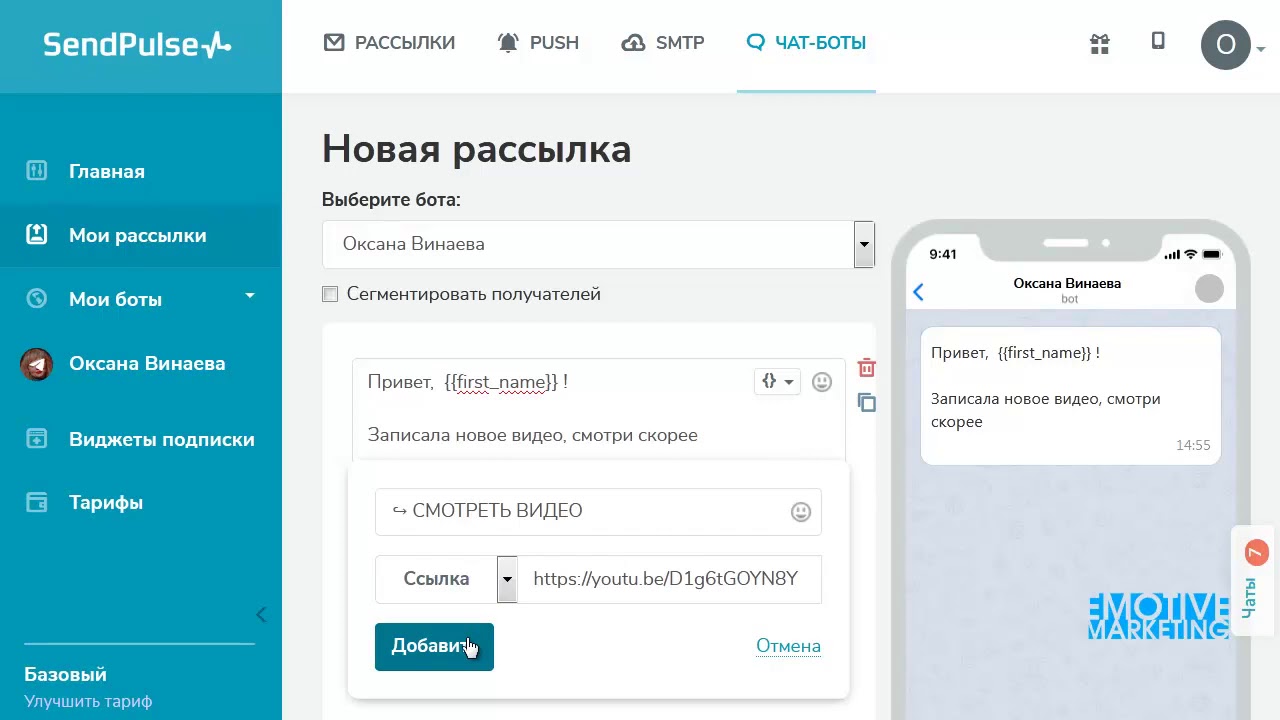Click the bot avatar circle in preview
Screen dimensions: 1280x720
[x=1210, y=289]
